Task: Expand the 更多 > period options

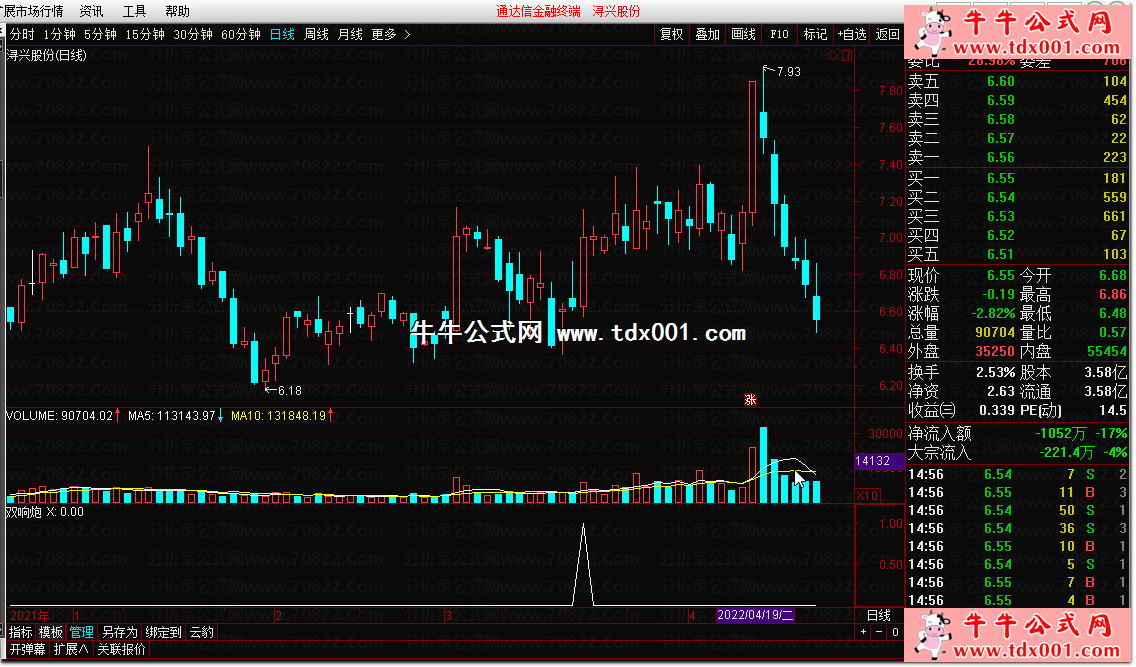Action: pos(390,34)
